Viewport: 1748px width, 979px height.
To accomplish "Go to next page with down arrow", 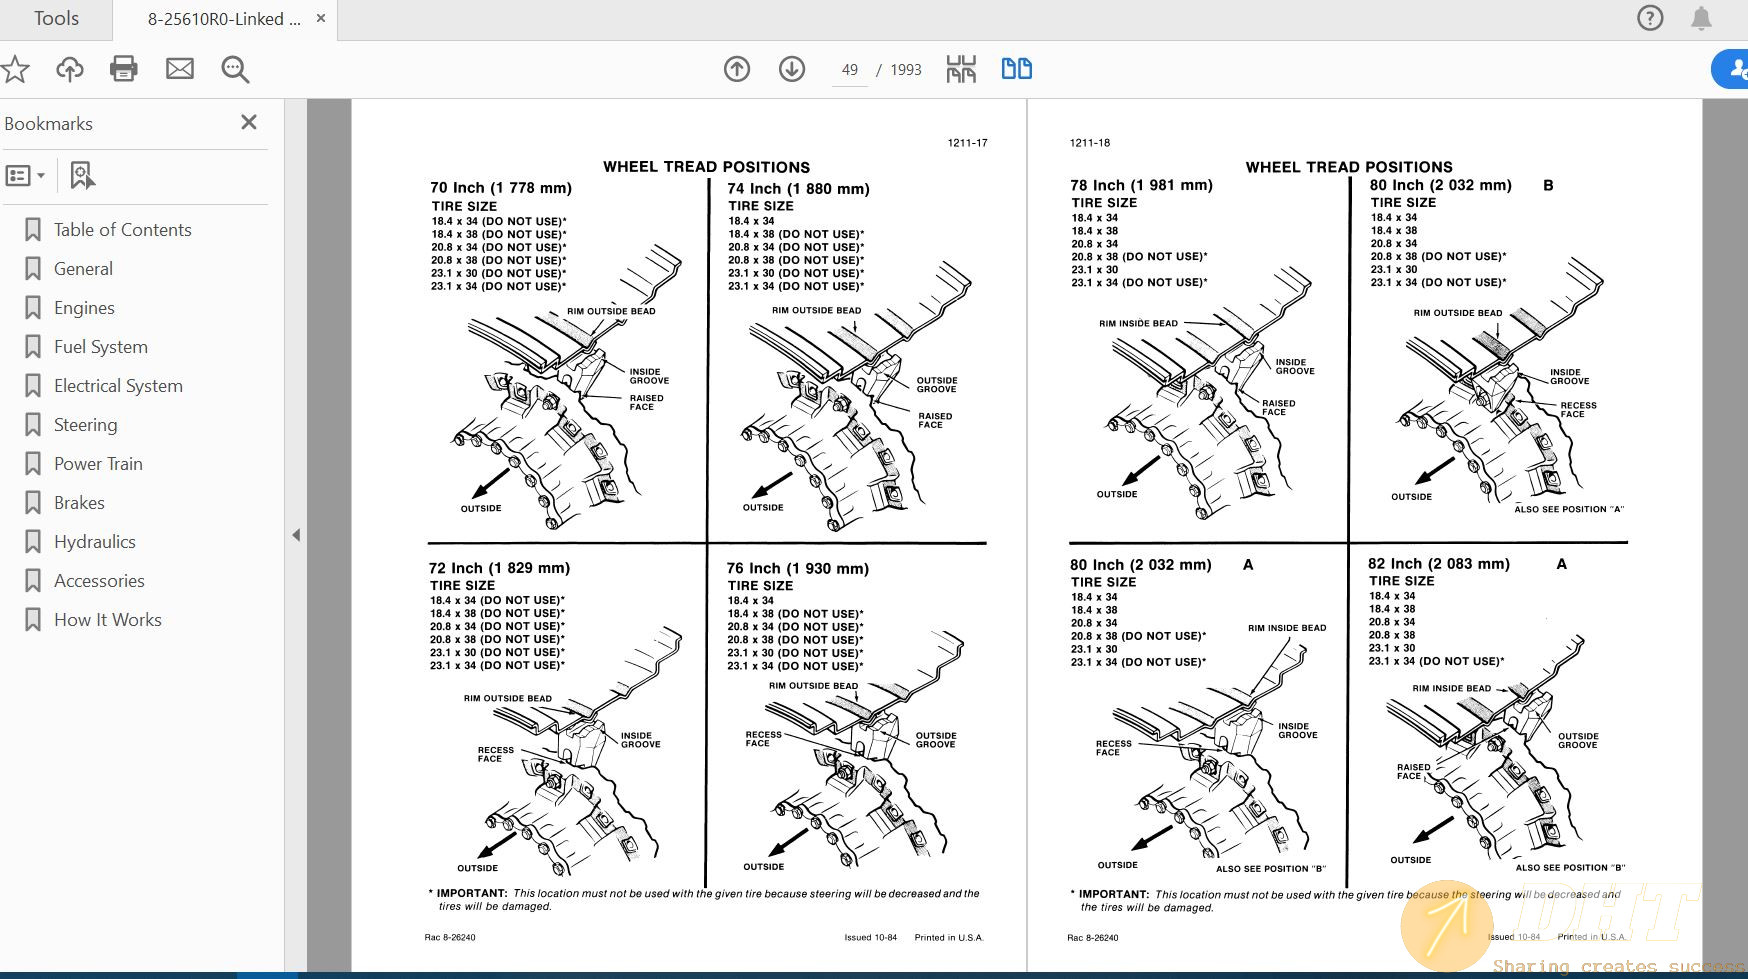I will click(x=792, y=69).
